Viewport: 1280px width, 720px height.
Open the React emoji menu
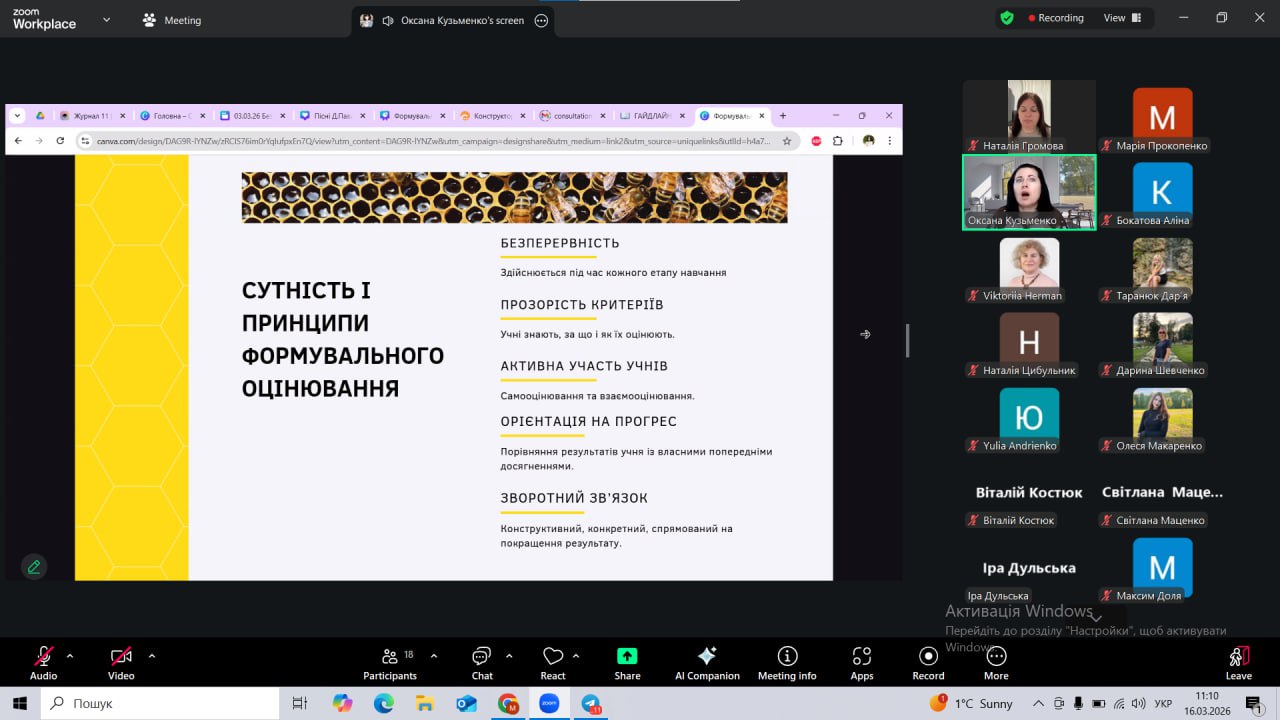click(x=552, y=662)
